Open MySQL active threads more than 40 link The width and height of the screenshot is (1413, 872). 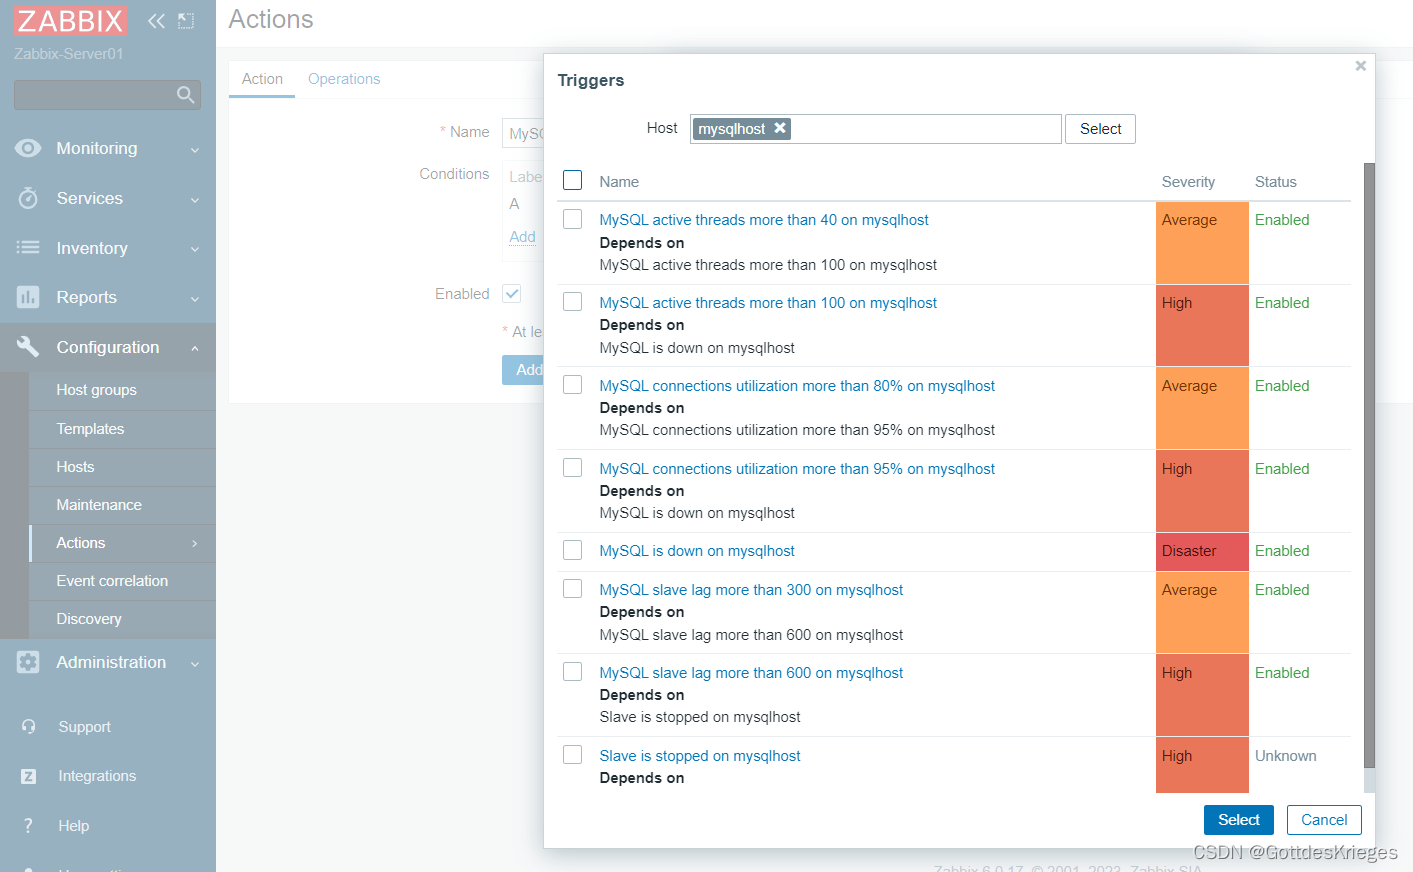(764, 220)
